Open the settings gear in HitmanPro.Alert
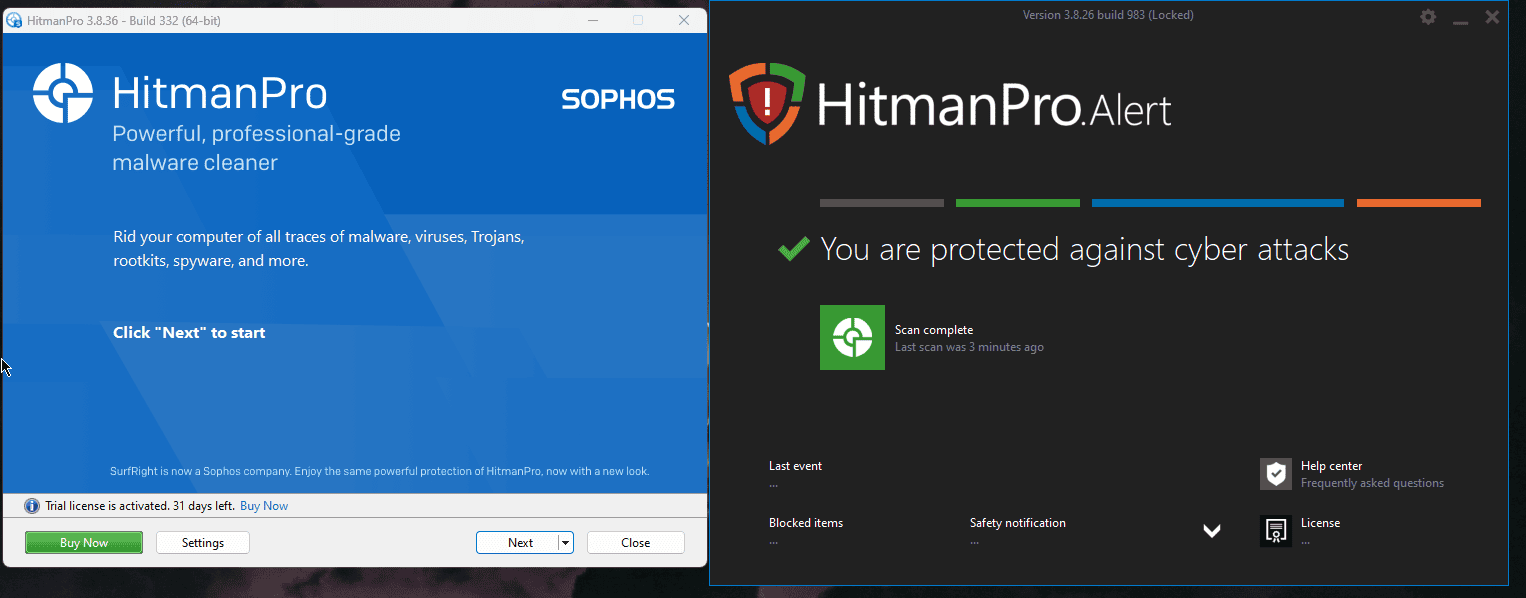Screen dimensions: 1526x598 tap(1427, 16)
